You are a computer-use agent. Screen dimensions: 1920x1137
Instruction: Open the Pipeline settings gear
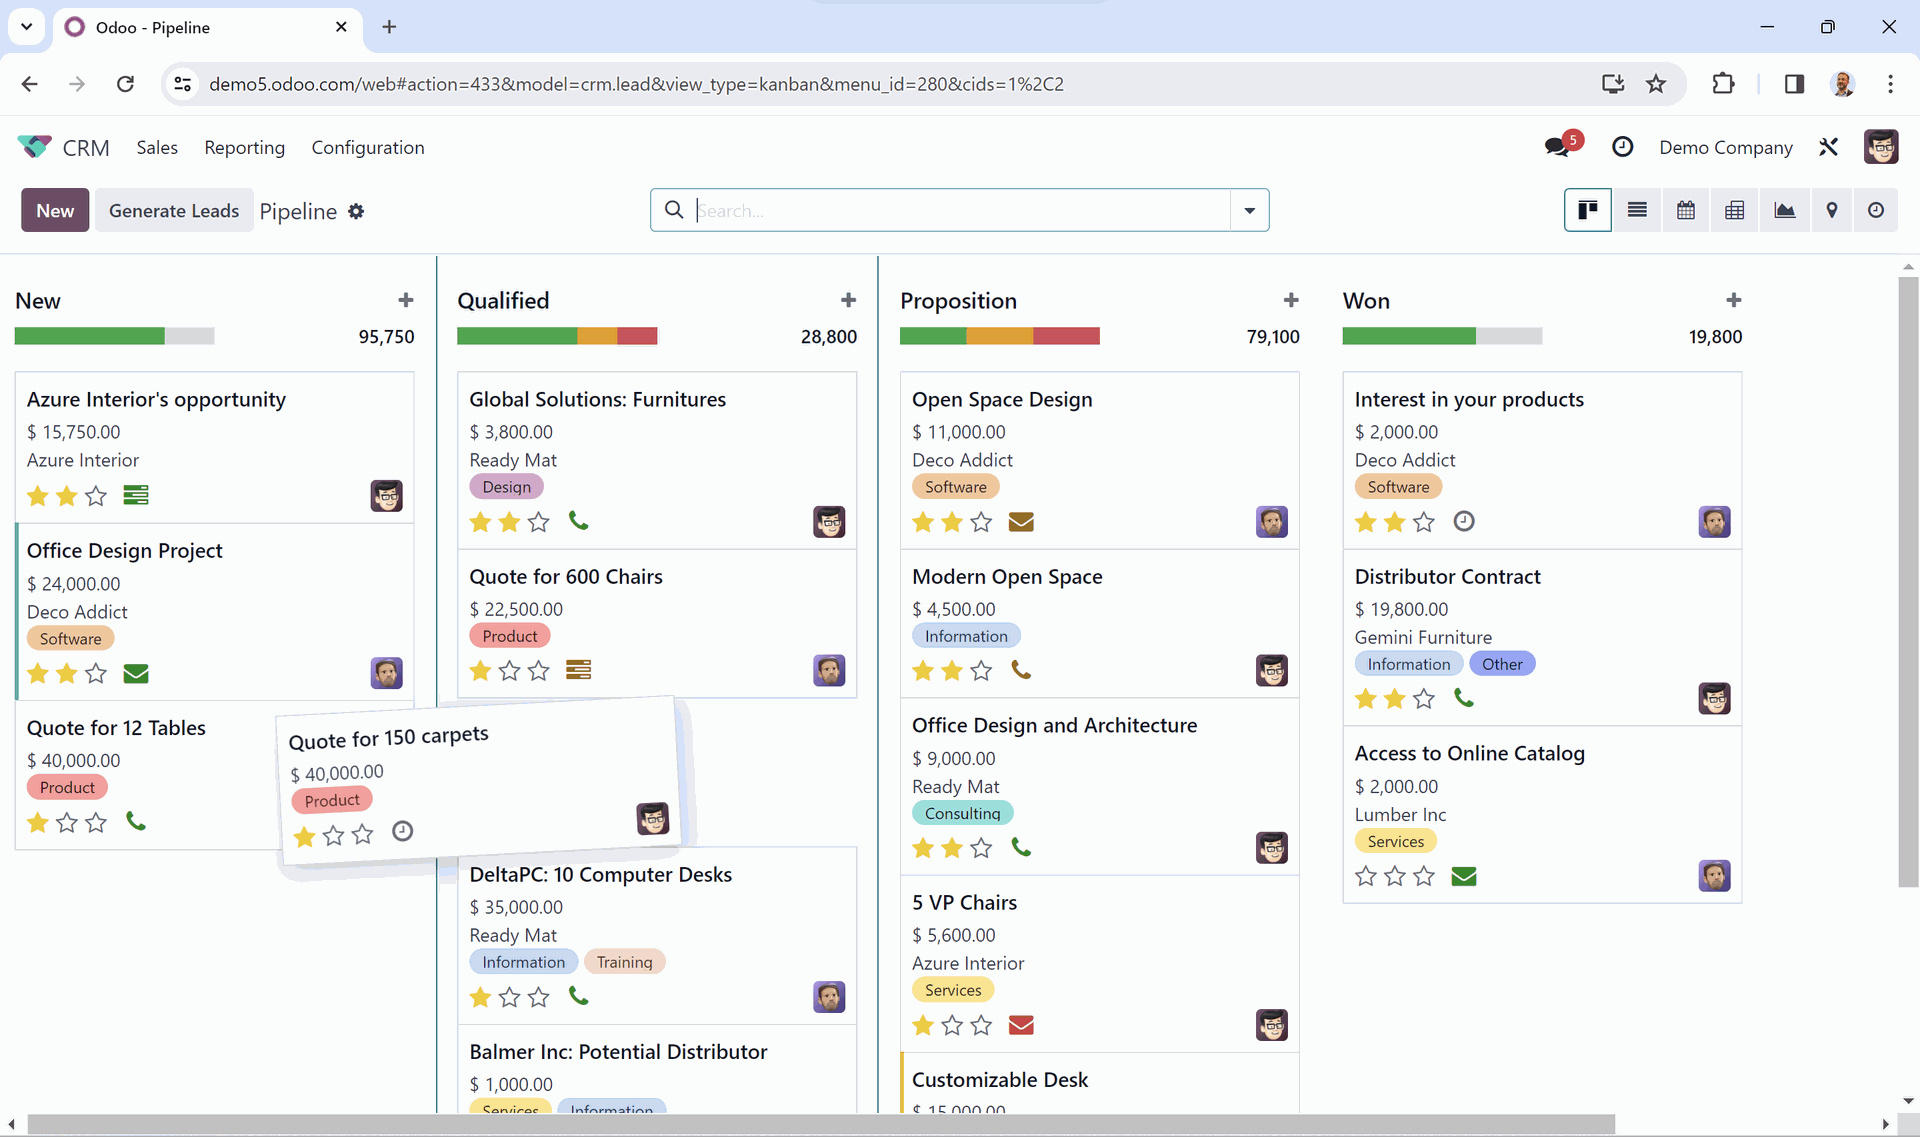[x=356, y=211]
